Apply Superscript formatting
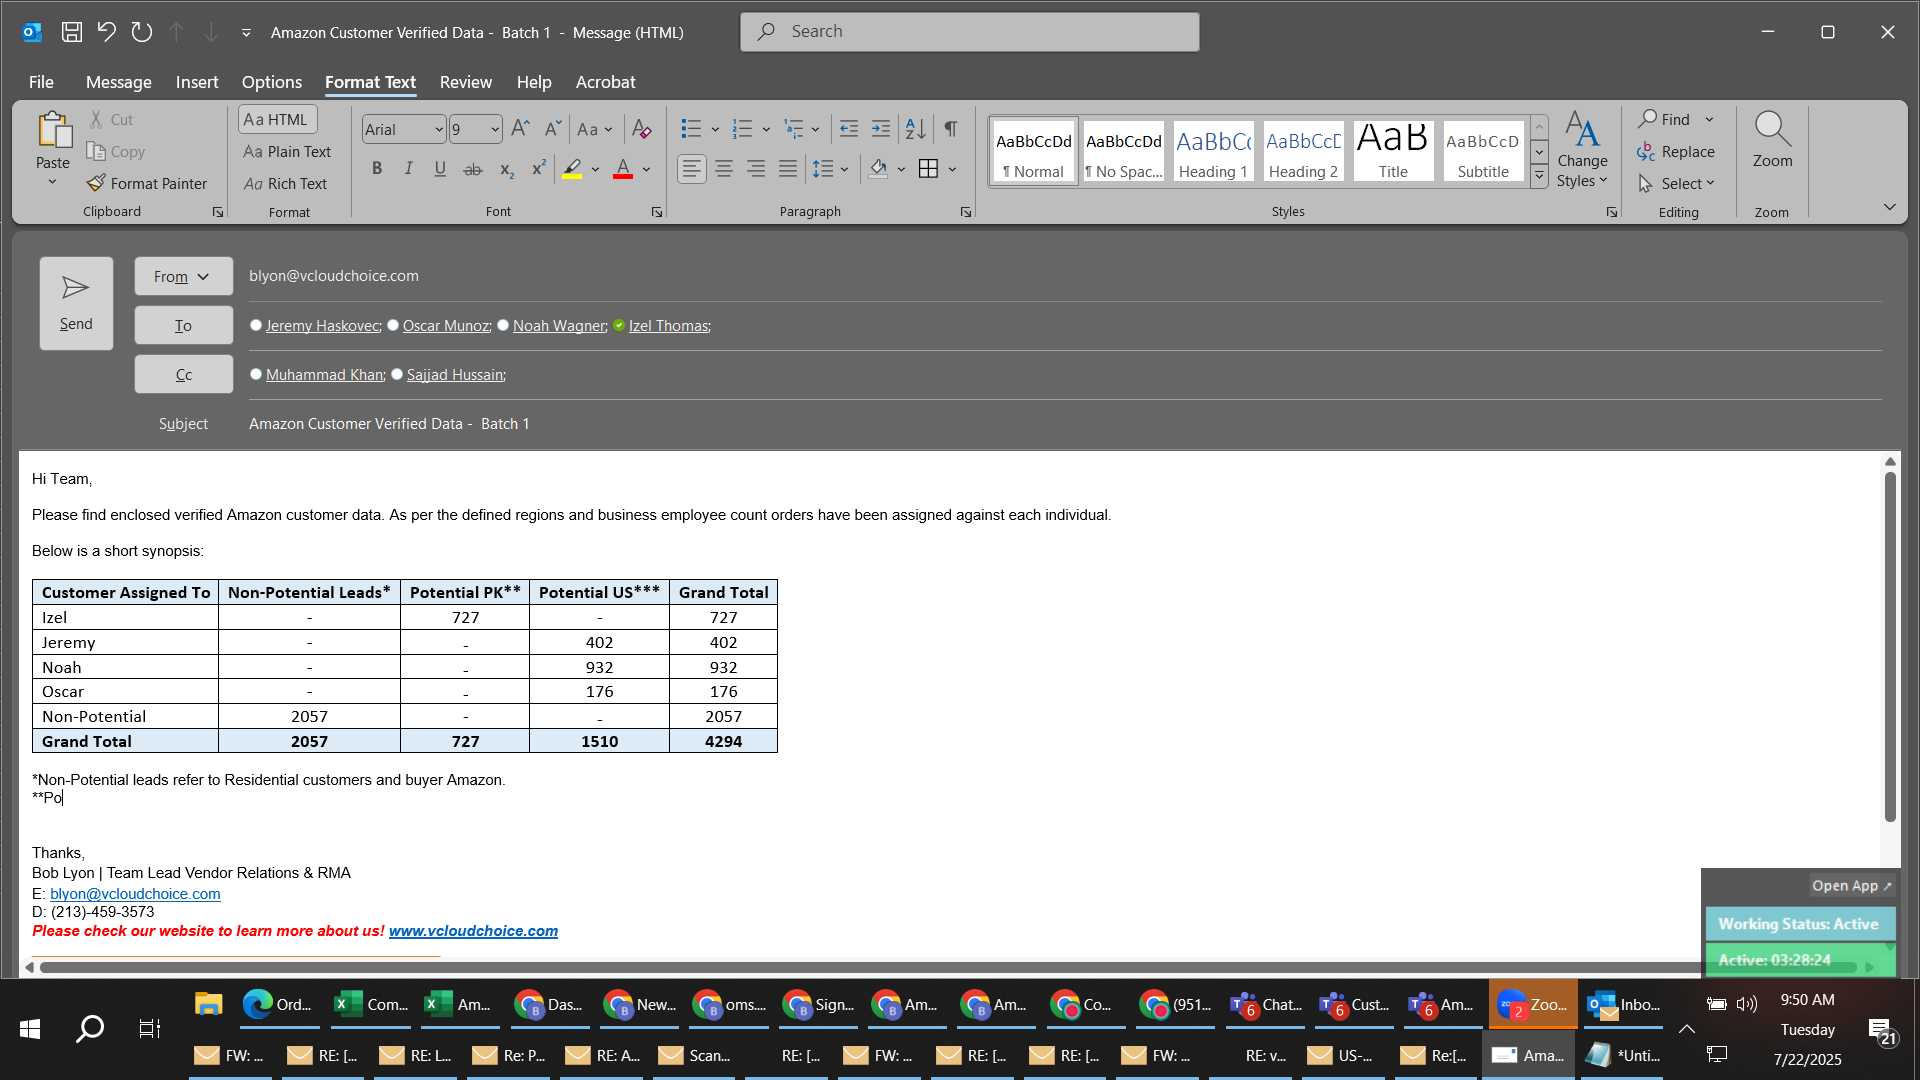This screenshot has height=1080, width=1920. [539, 169]
